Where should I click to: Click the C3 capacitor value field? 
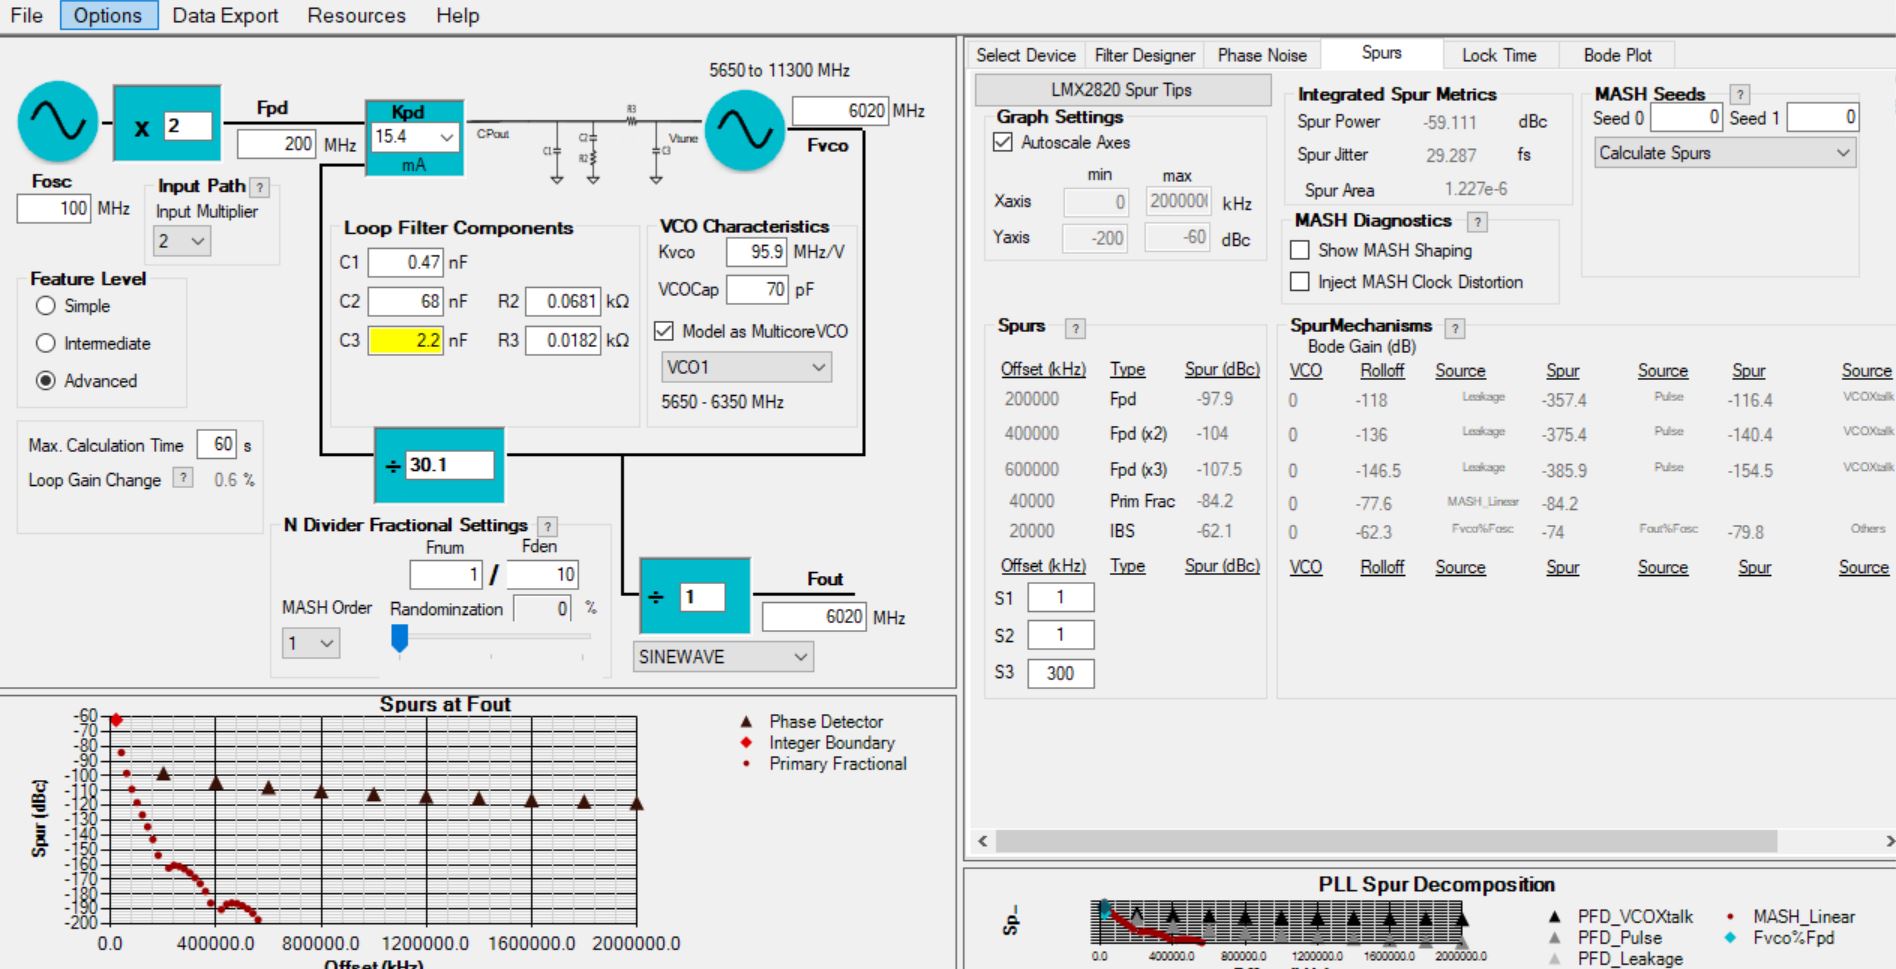point(406,340)
